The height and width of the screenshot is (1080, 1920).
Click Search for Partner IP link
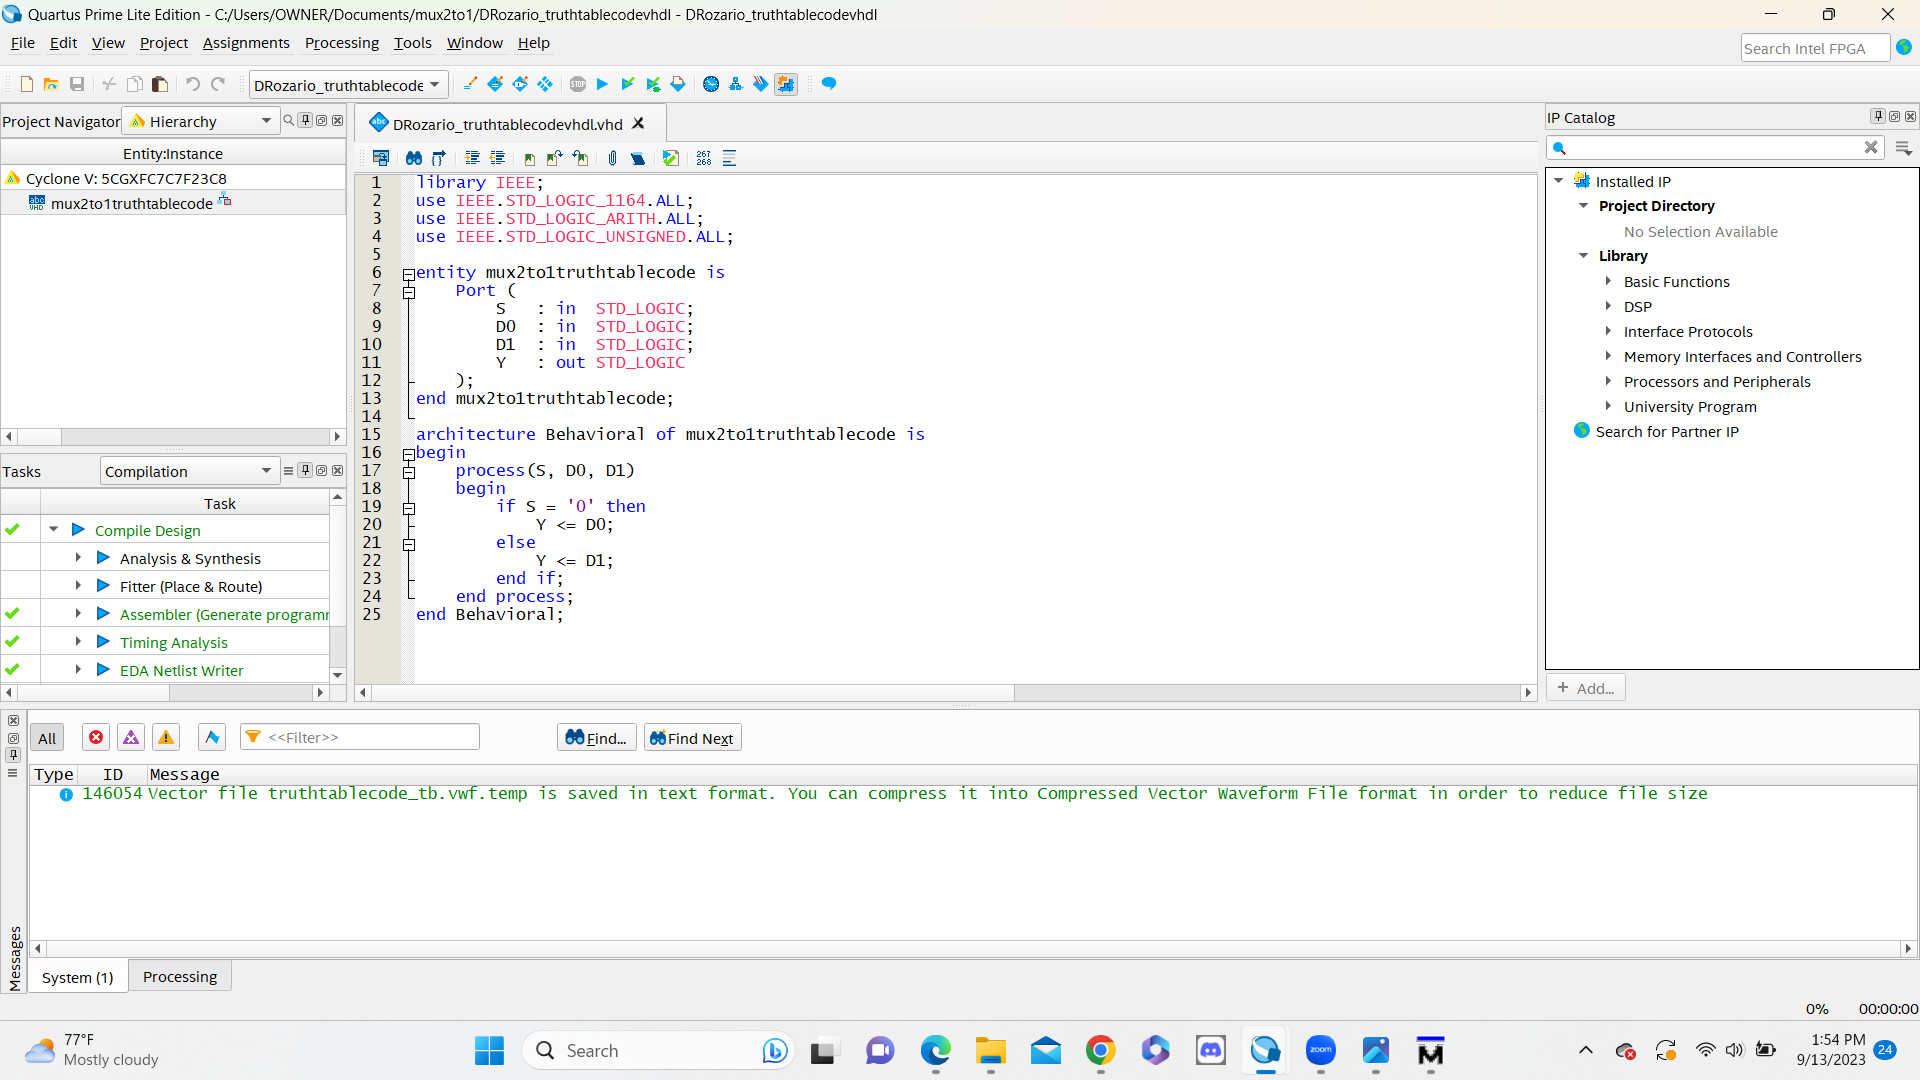tap(1666, 432)
